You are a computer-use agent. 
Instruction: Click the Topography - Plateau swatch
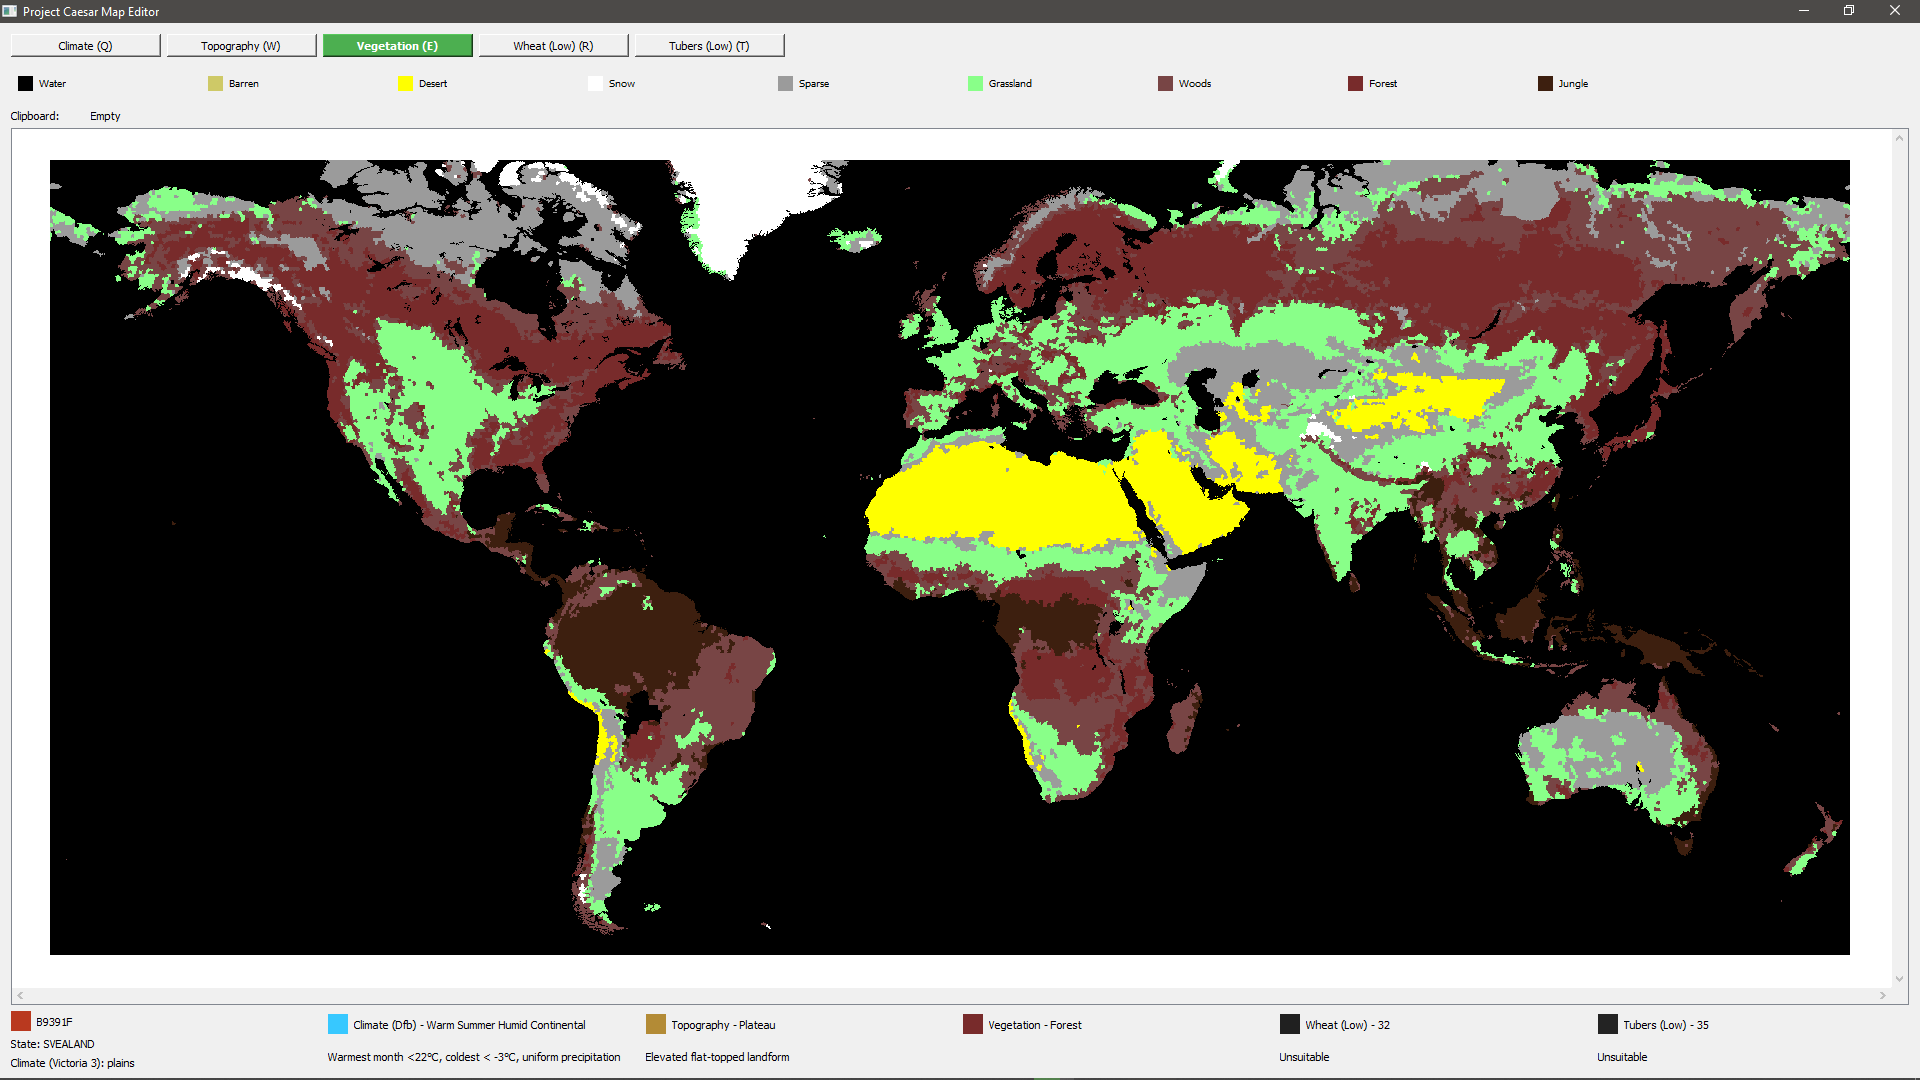pyautogui.click(x=656, y=1024)
